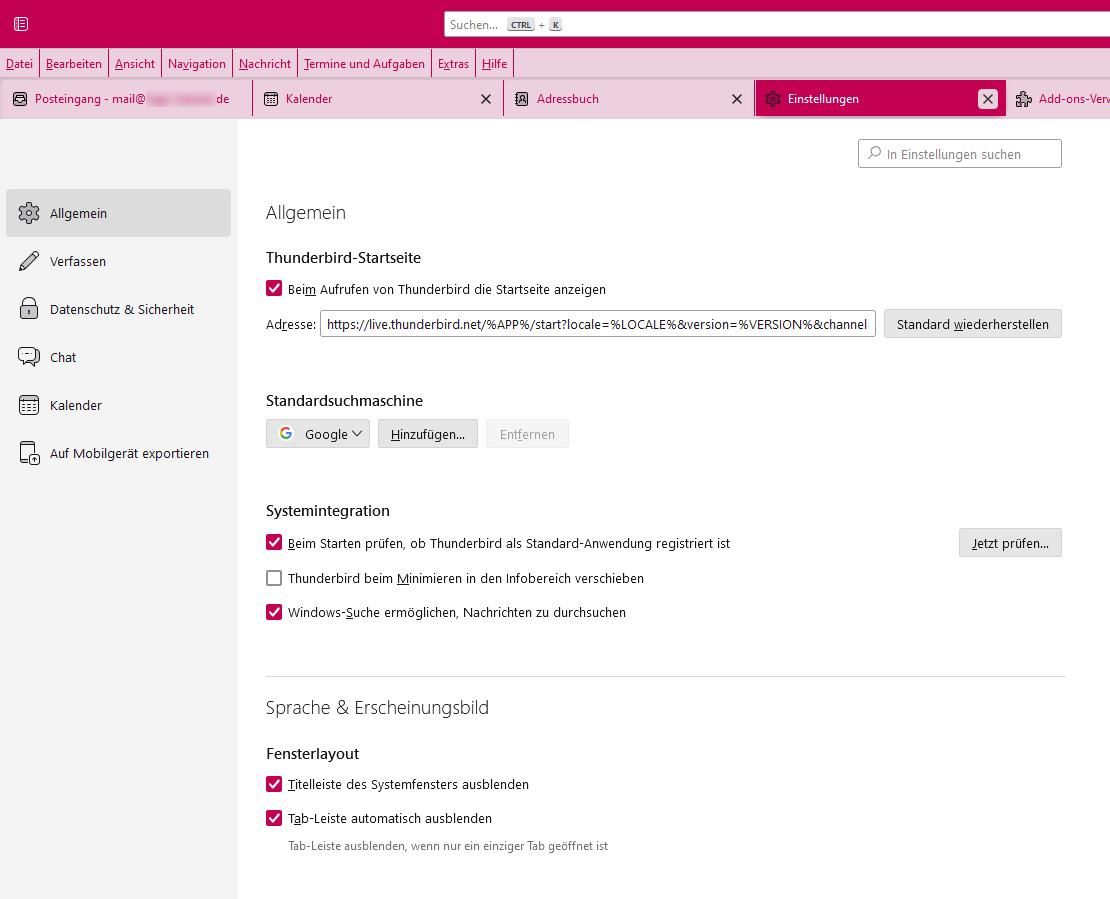Toggle Tab-Leiste automatisch ausblenden checkbox
1110x899 pixels.
click(274, 818)
